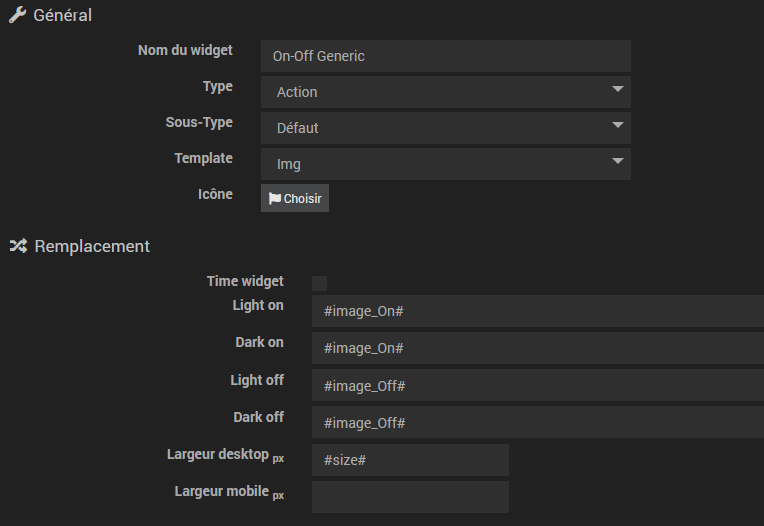Image resolution: width=764 pixels, height=526 pixels.
Task: Click the shuffle icon beside Remplacement
Action: click(19, 246)
